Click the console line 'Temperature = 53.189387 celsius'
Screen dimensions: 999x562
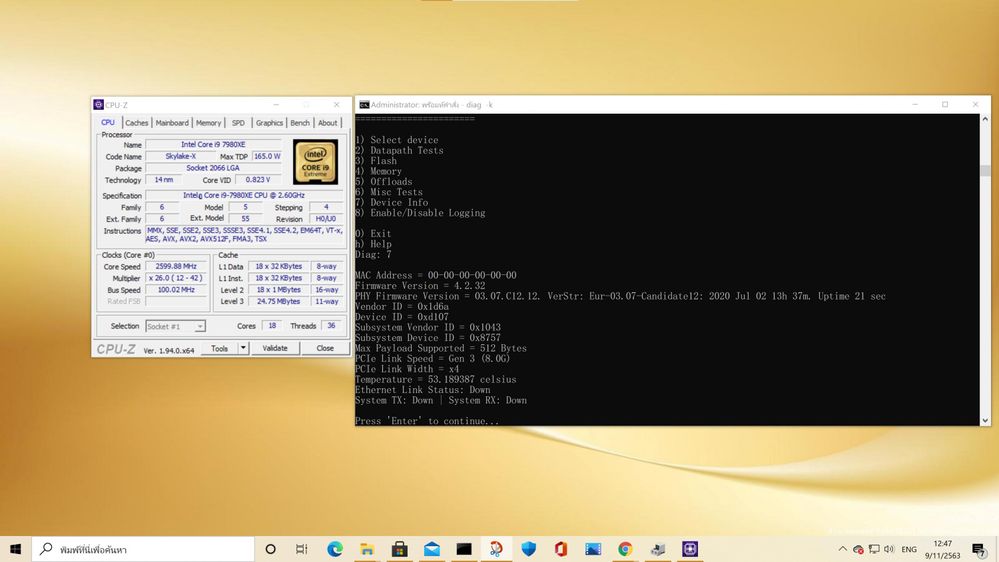click(x=436, y=379)
